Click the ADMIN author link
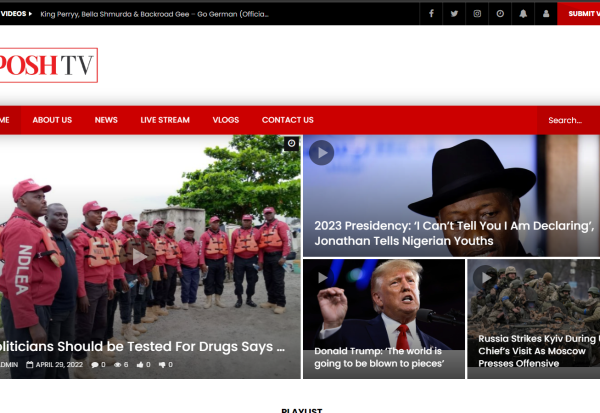The image size is (600, 413). [9, 365]
